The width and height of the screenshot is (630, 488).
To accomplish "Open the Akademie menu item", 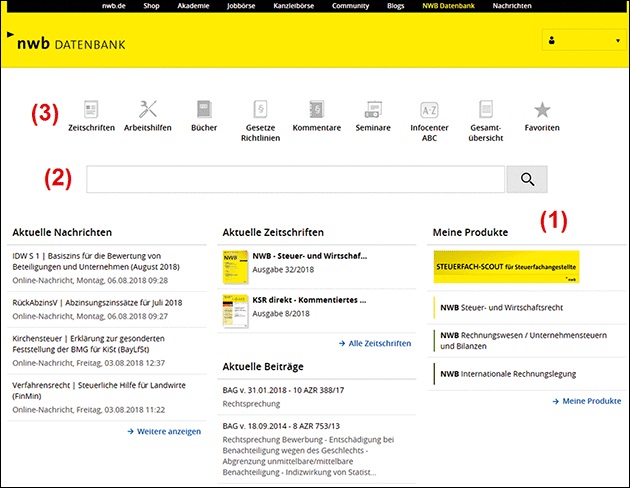I will click(192, 6).
